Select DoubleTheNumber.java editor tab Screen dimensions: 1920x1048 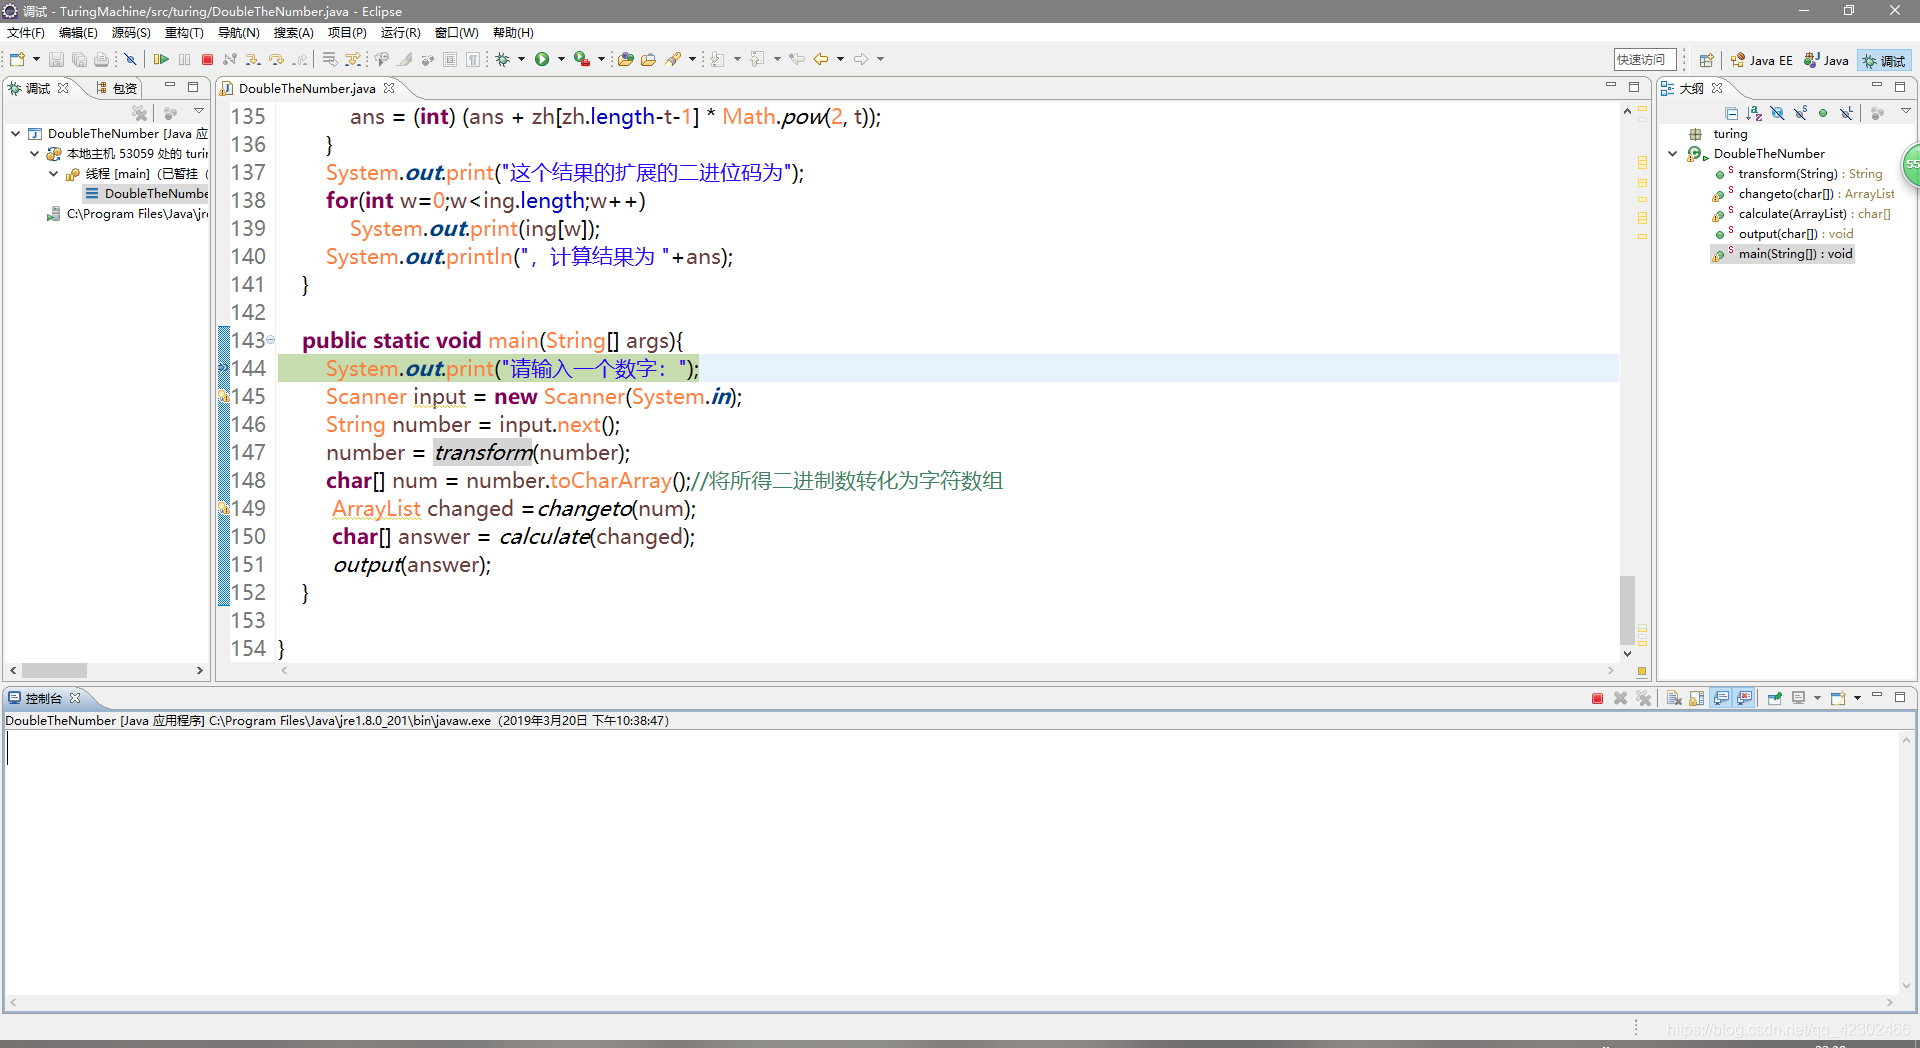point(306,88)
